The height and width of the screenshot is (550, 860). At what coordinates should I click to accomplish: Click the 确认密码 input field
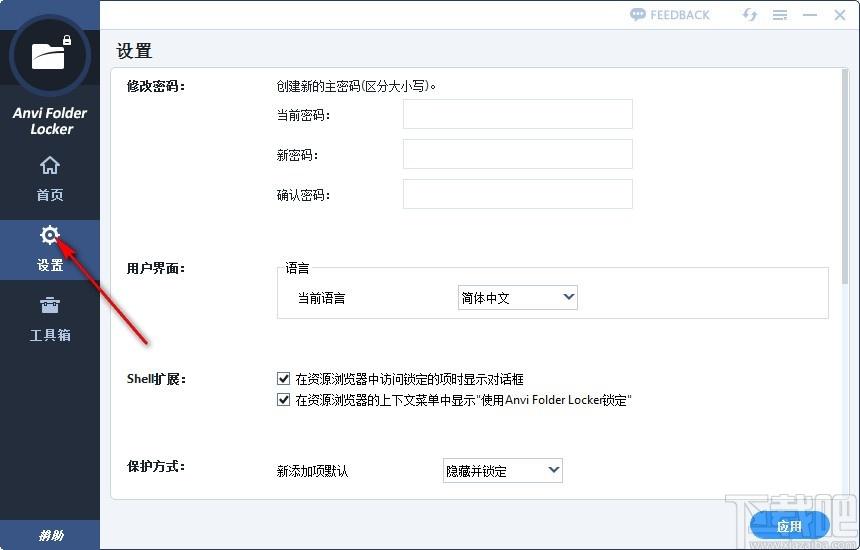click(518, 194)
